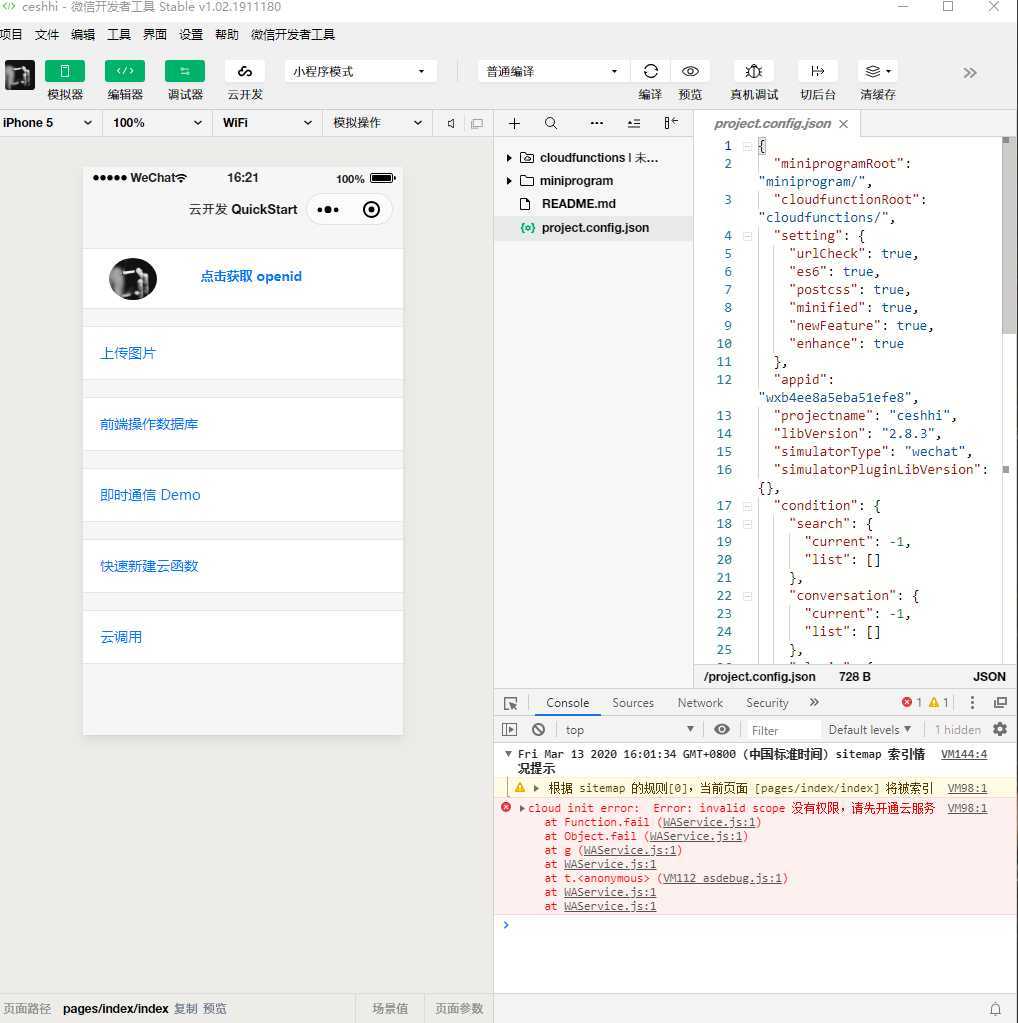Open the 微信开发者工具 menu

coord(293,35)
